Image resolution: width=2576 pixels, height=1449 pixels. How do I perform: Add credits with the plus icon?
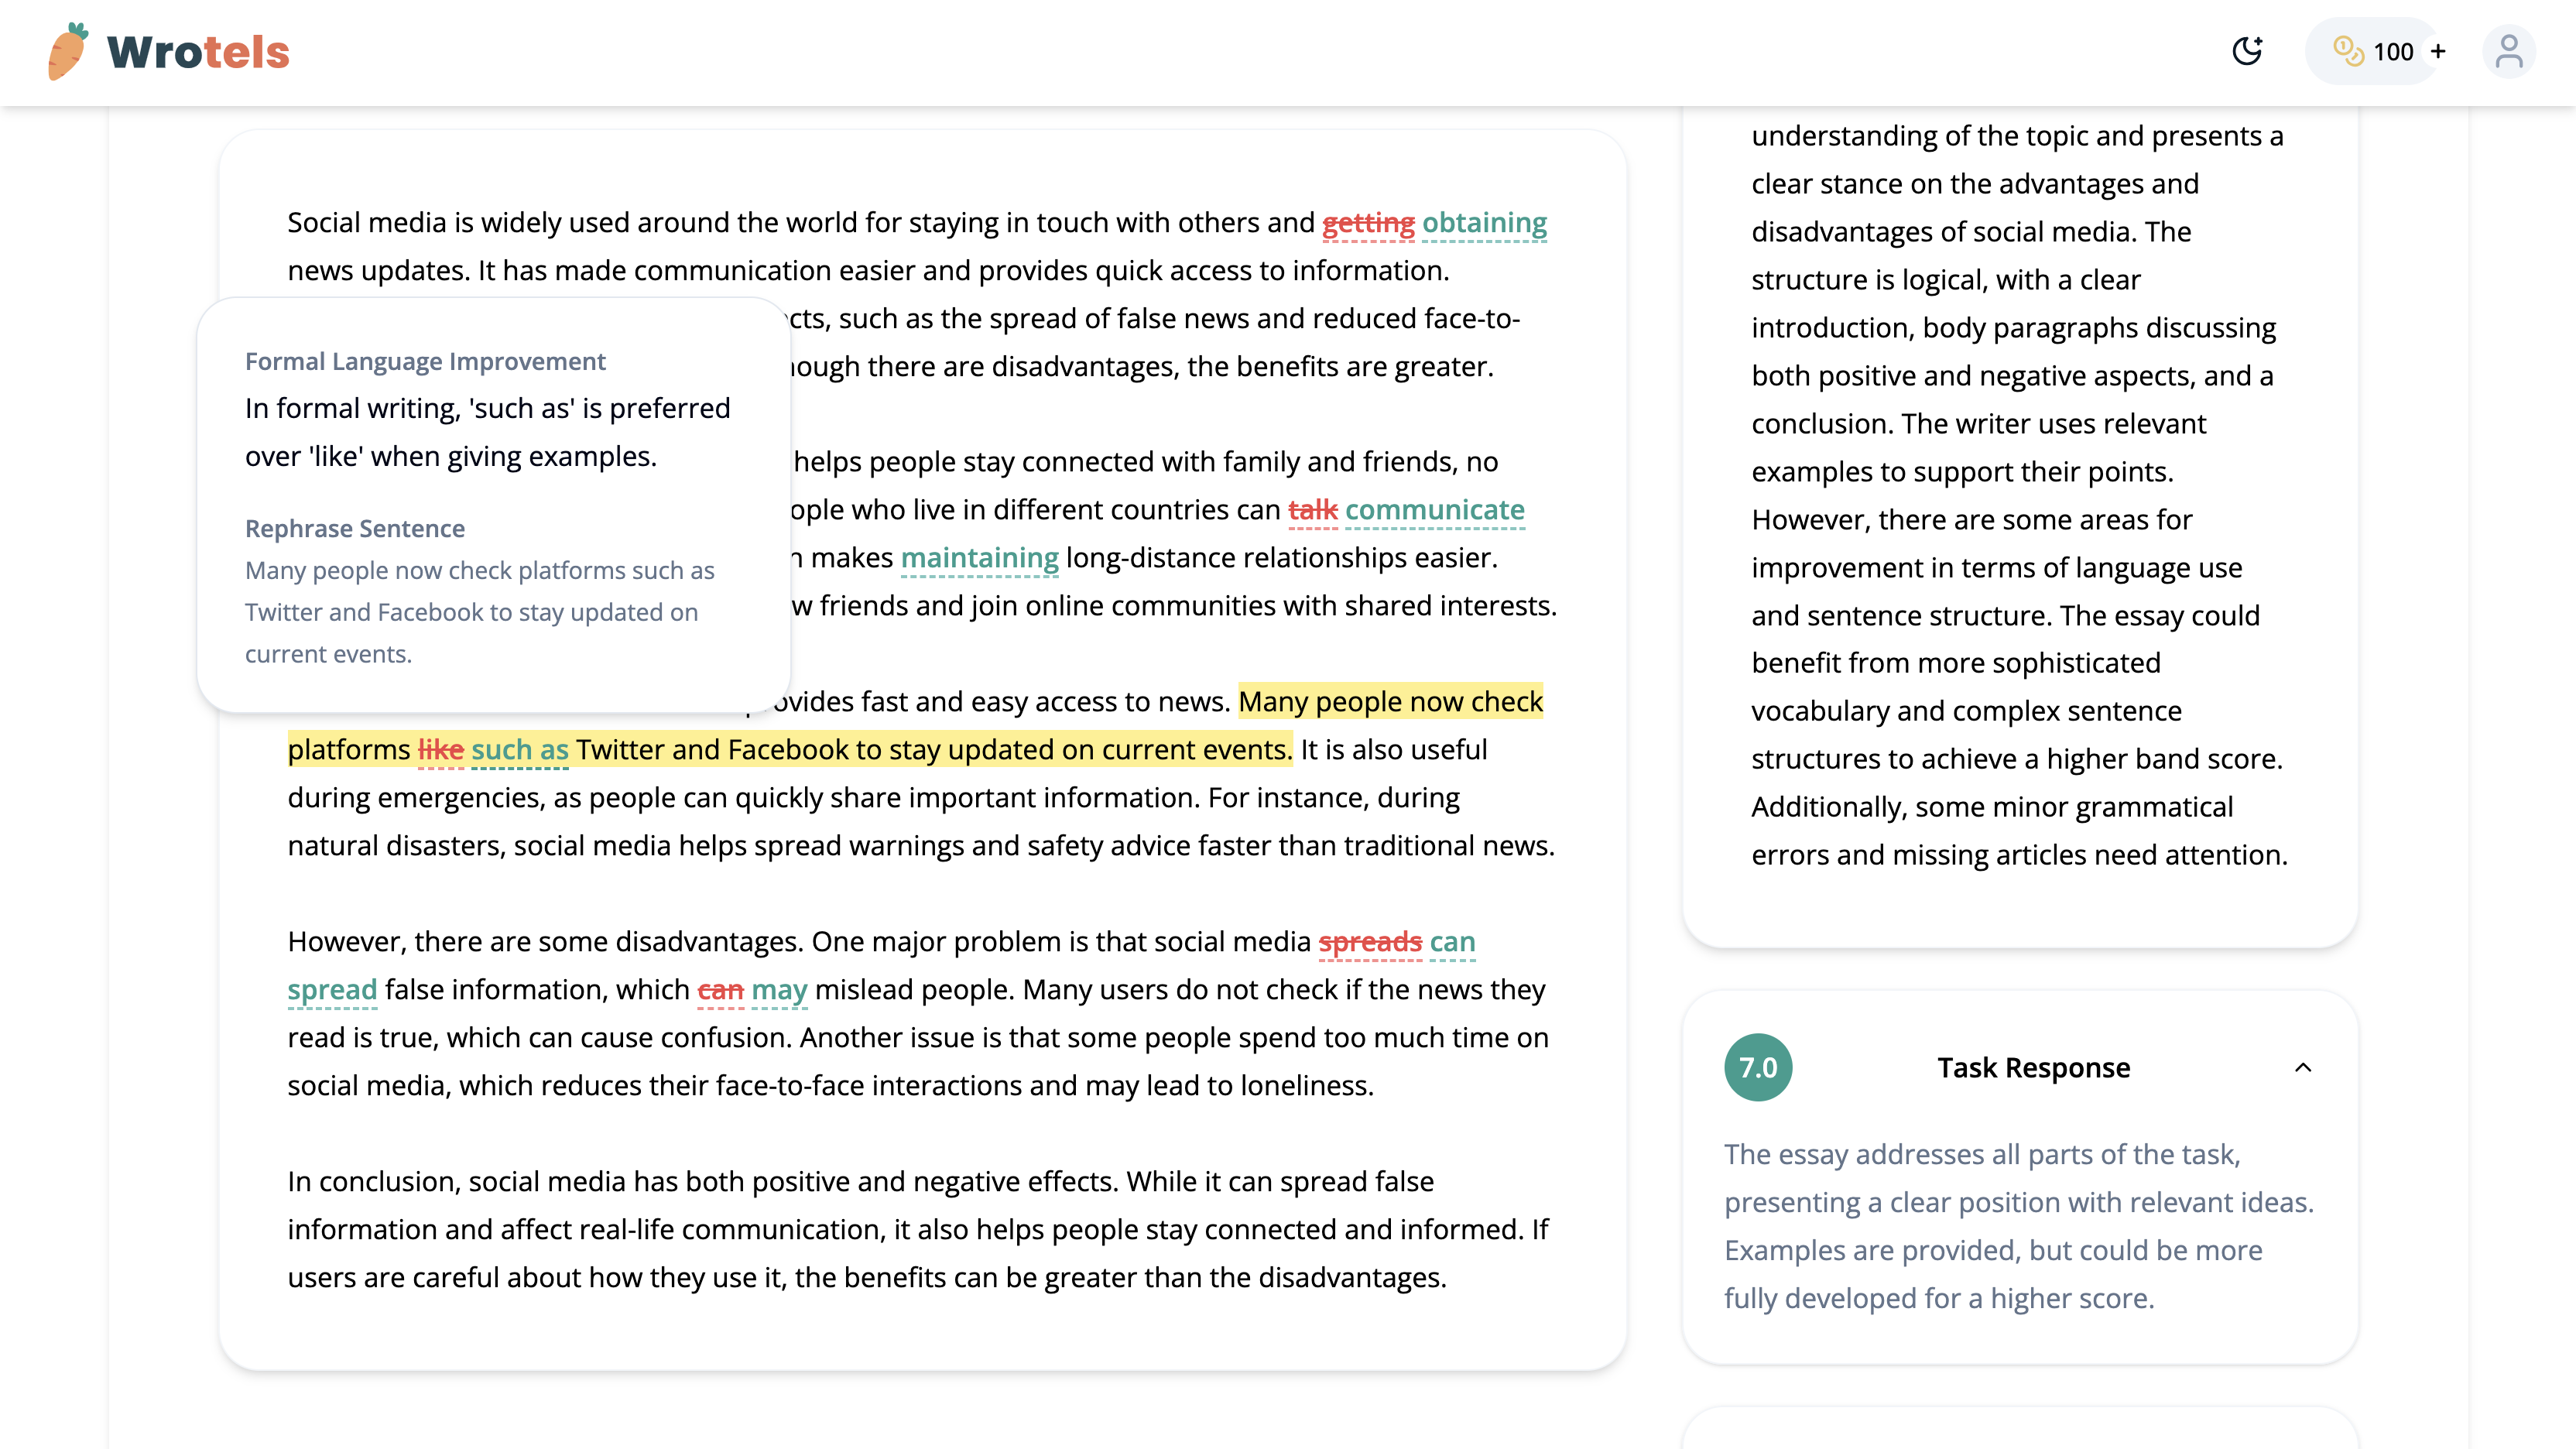click(2438, 51)
